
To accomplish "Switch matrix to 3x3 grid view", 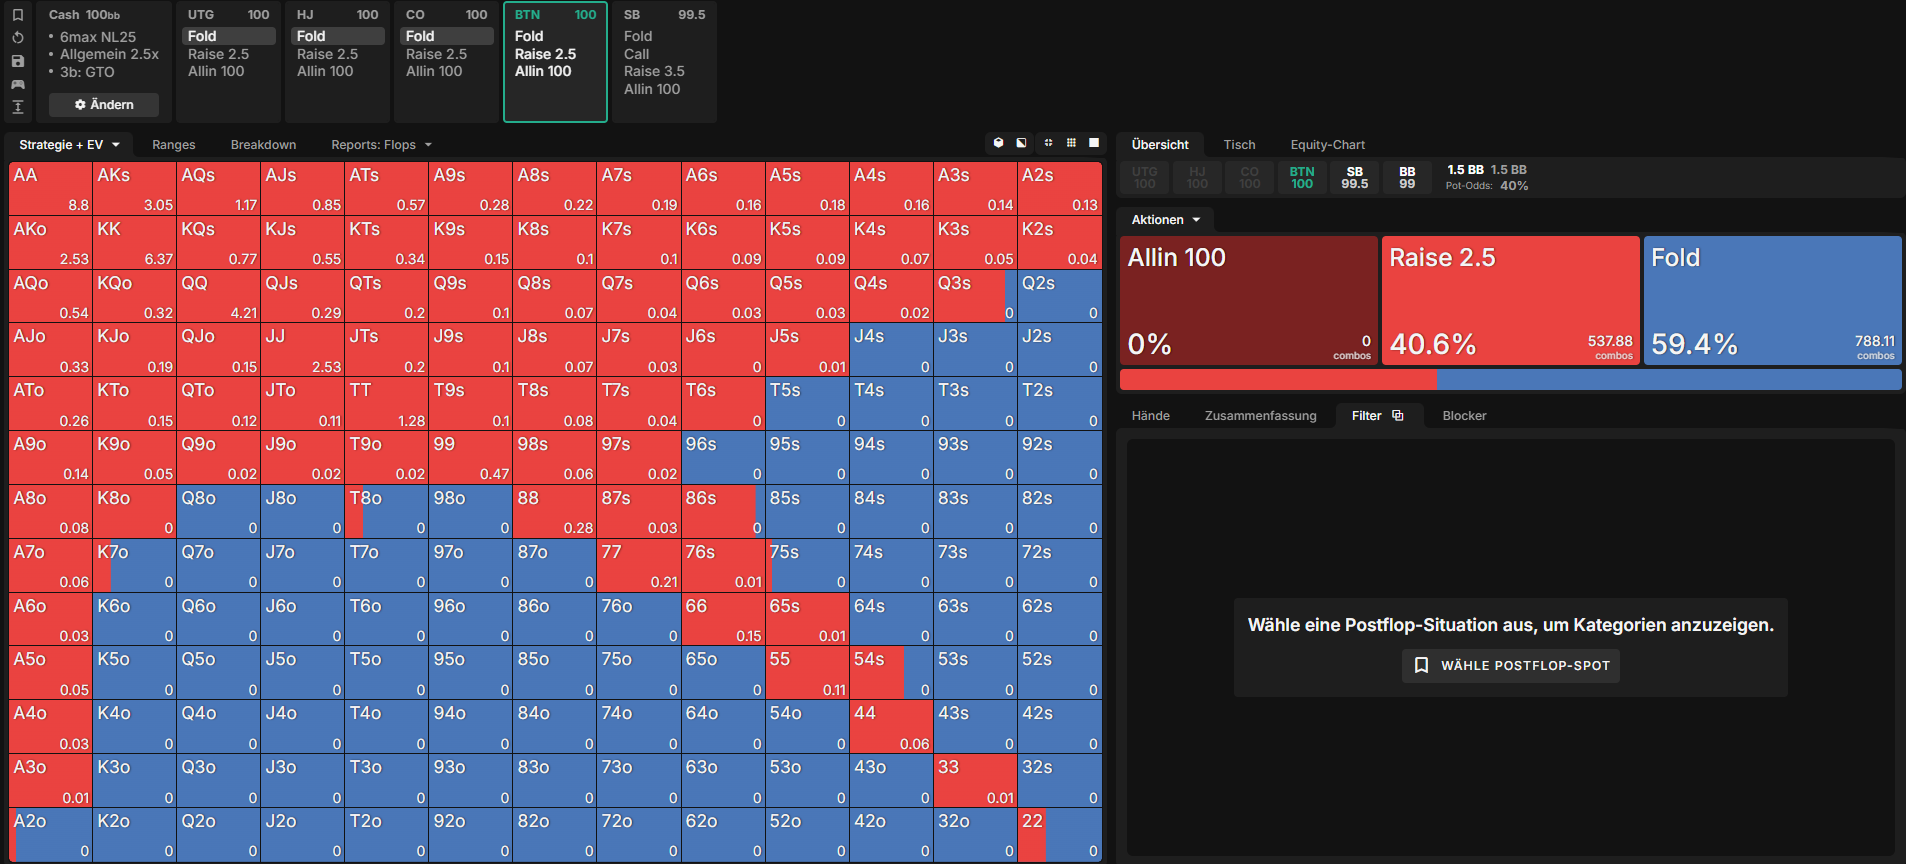I will point(1071,143).
